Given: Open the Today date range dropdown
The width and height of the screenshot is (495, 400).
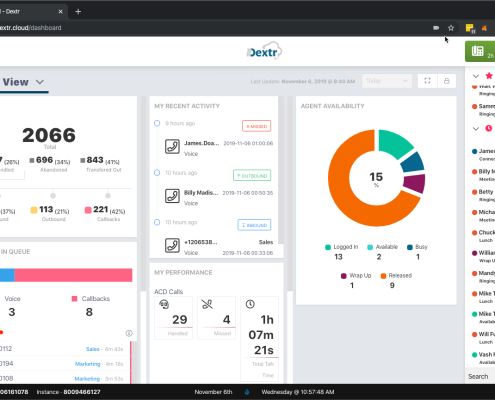Looking at the screenshot, I should pos(387,81).
